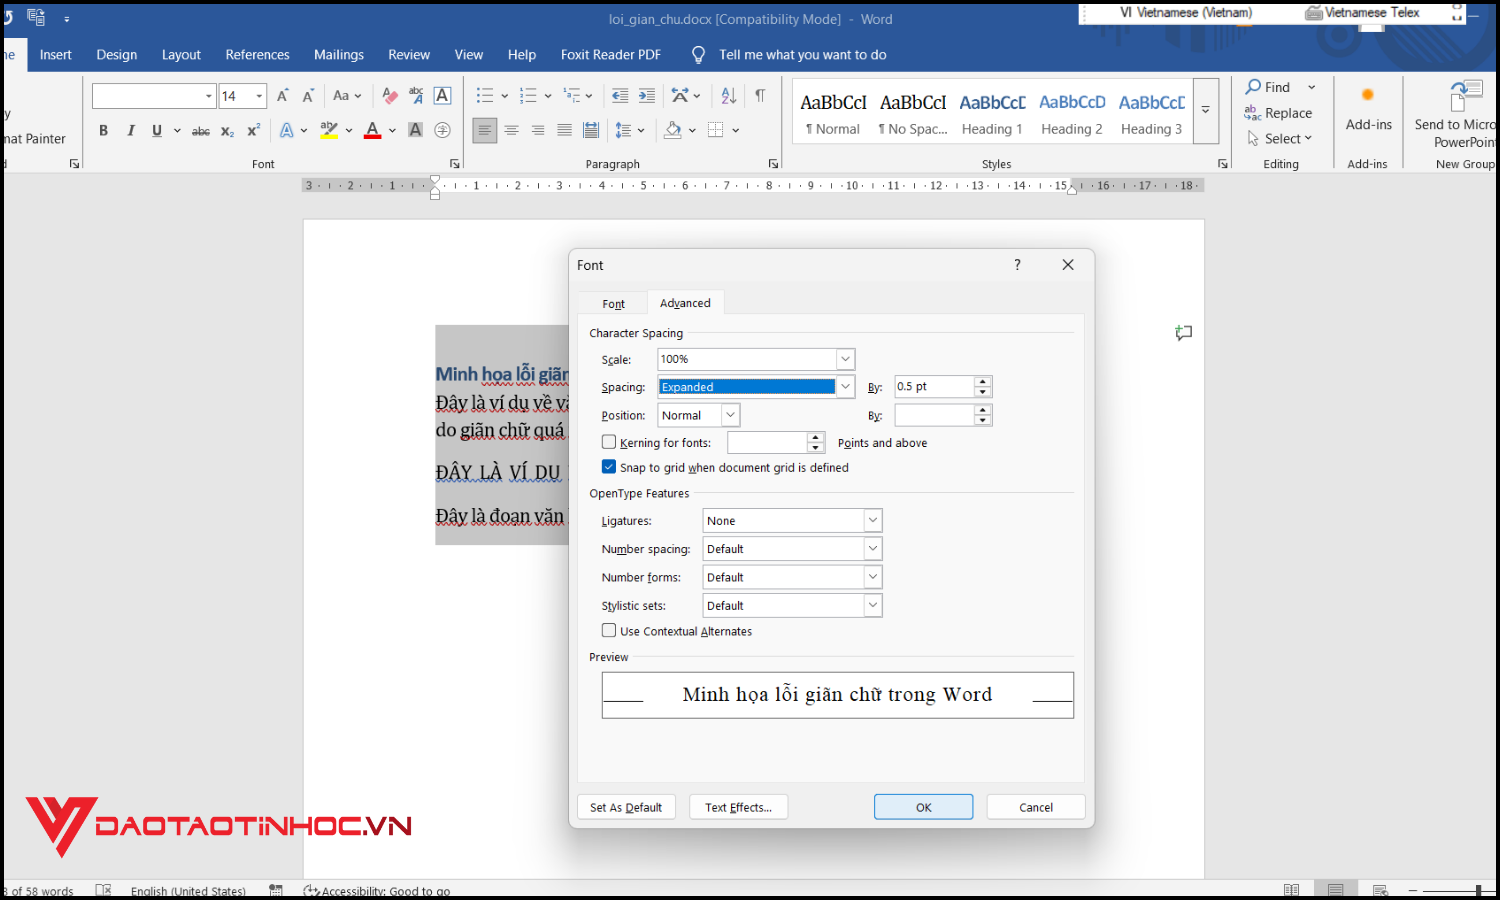Viewport: 1500px width, 900px height.
Task: Uncheck Snap to grid when document grid is defined
Action: 609,466
